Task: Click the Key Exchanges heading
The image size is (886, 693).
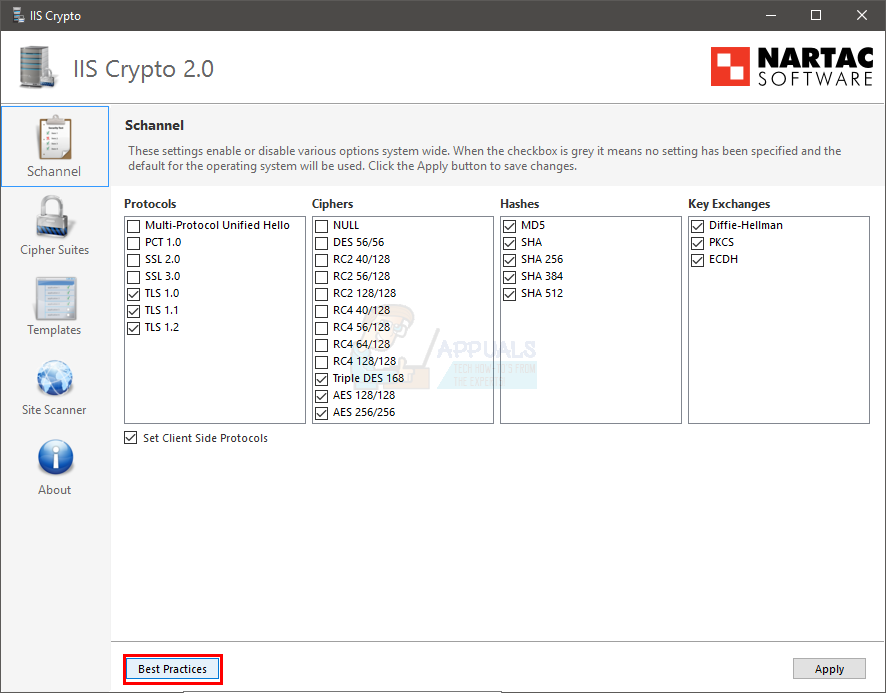Action: 729,203
